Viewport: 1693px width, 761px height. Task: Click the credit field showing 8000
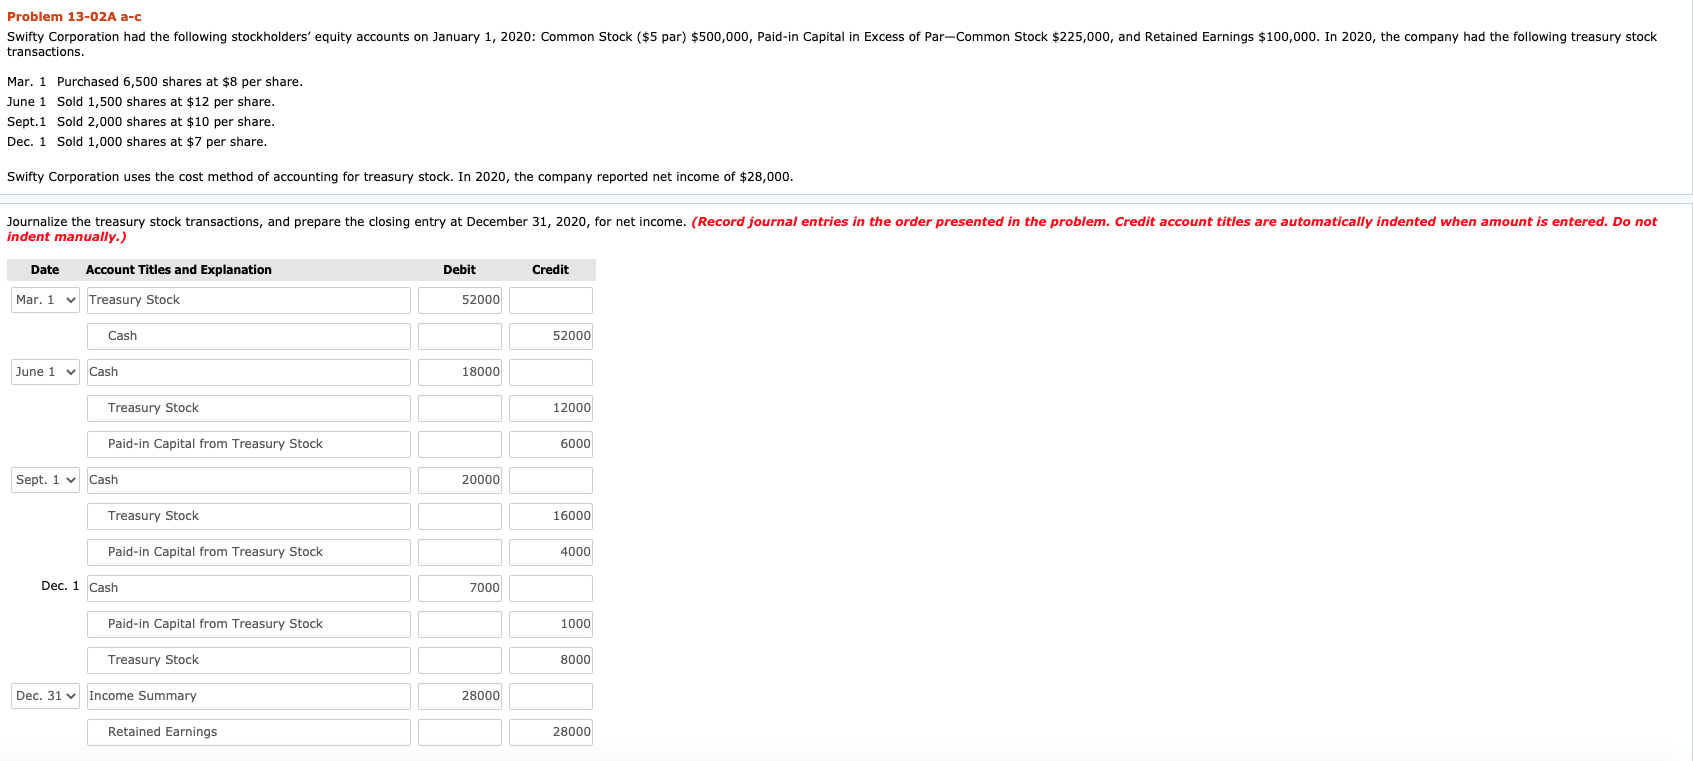coord(551,660)
